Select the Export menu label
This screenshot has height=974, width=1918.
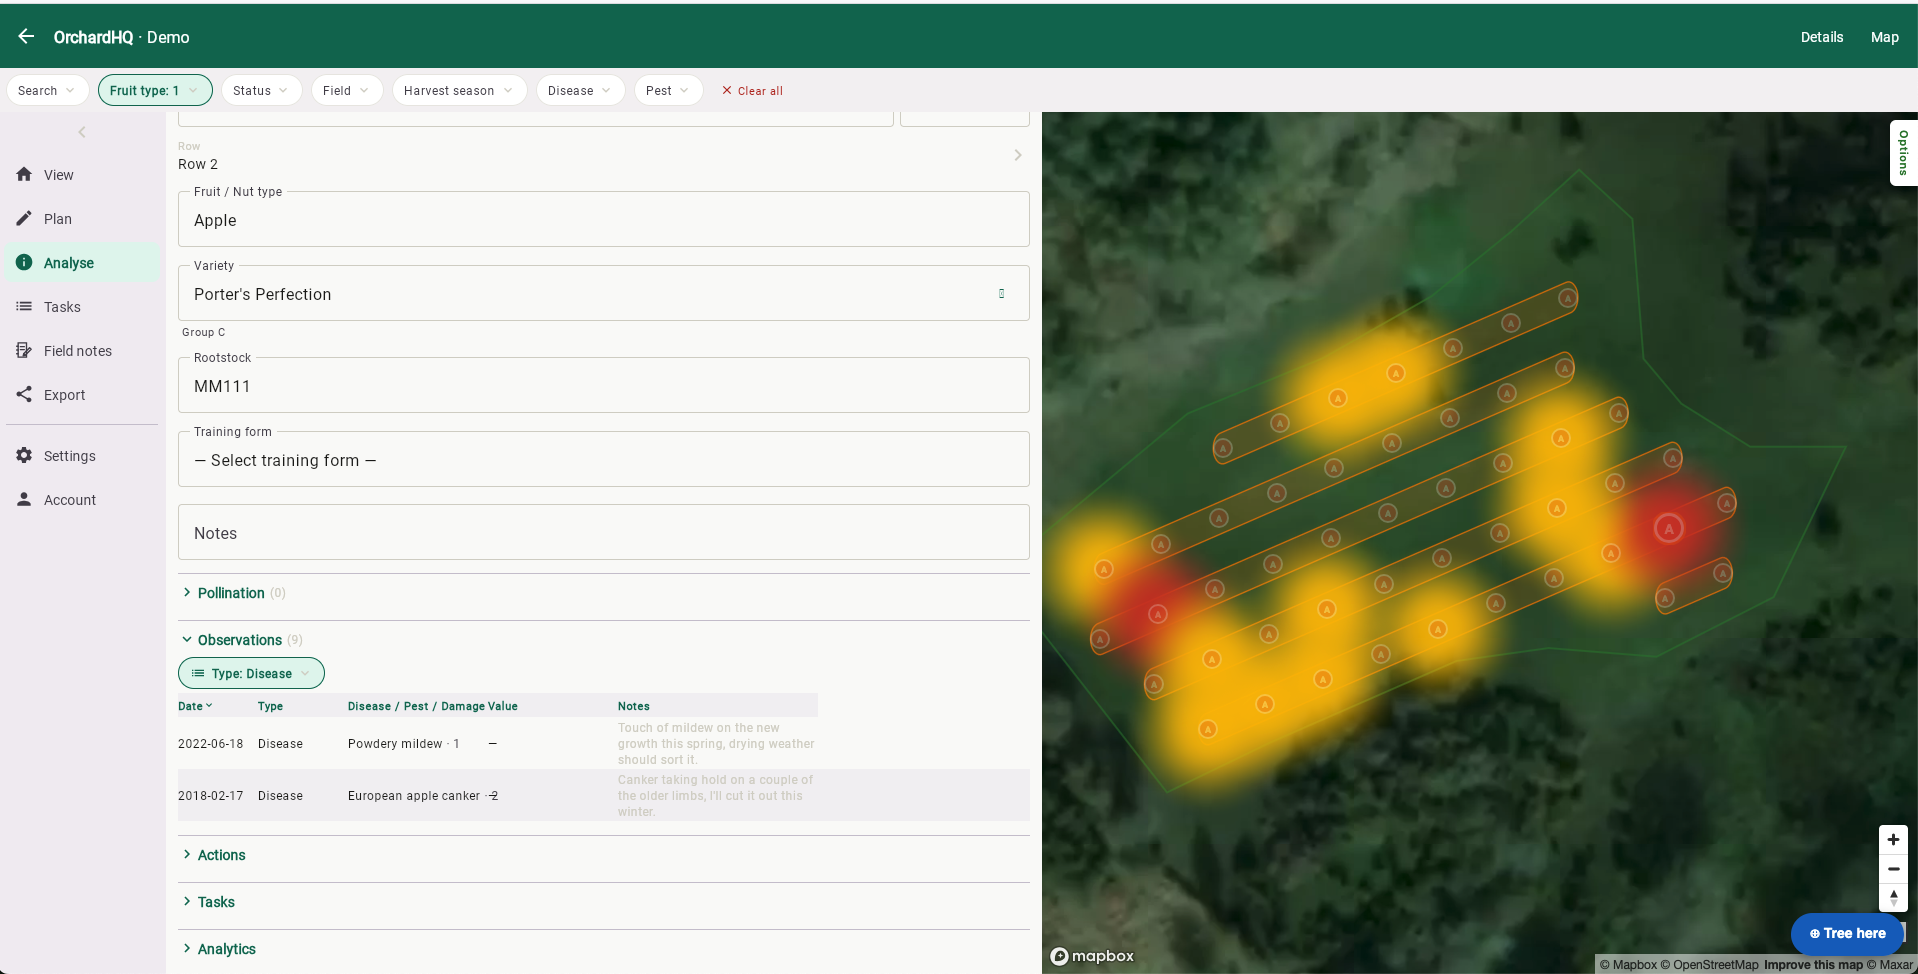click(x=64, y=395)
